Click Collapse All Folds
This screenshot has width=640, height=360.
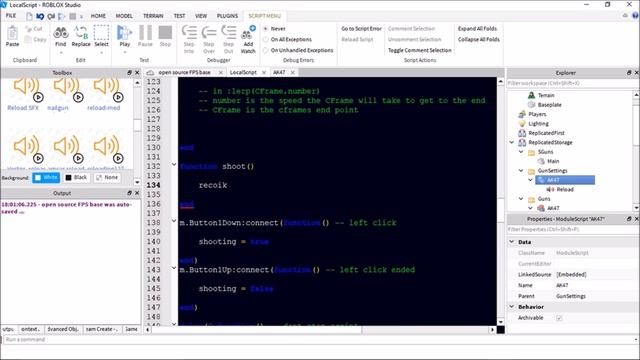click(x=478, y=40)
